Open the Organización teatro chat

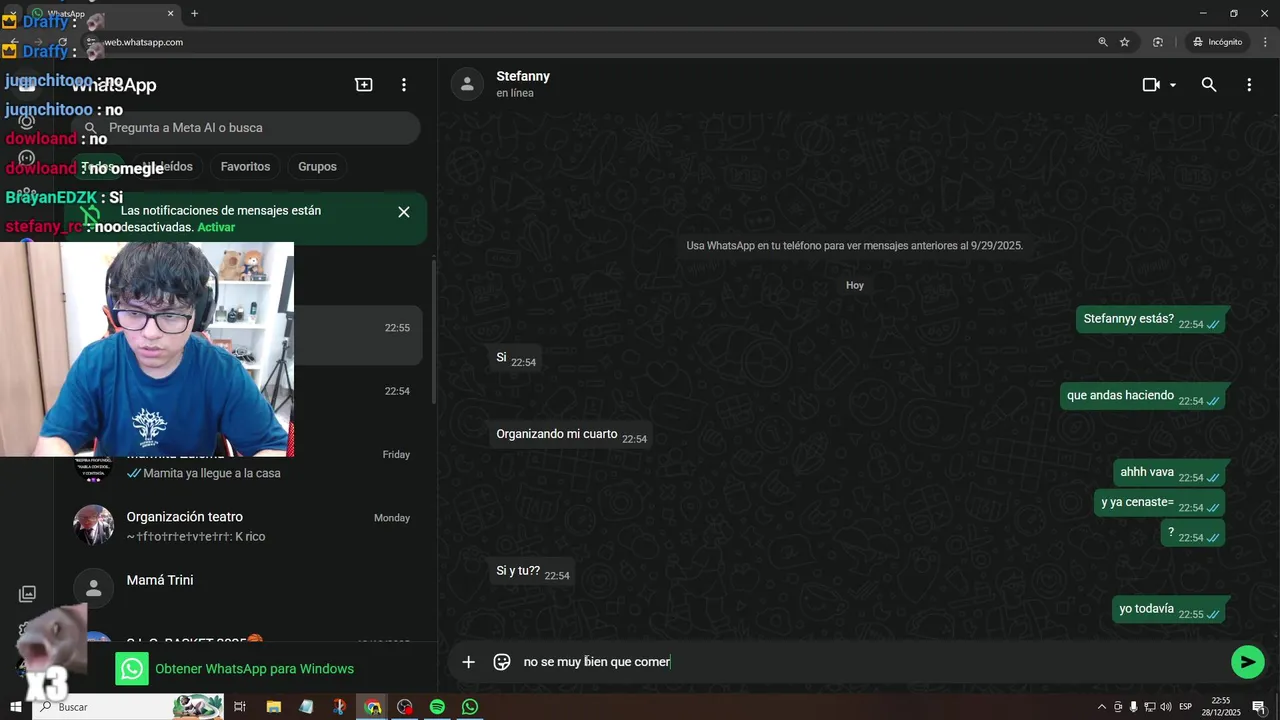click(244, 526)
